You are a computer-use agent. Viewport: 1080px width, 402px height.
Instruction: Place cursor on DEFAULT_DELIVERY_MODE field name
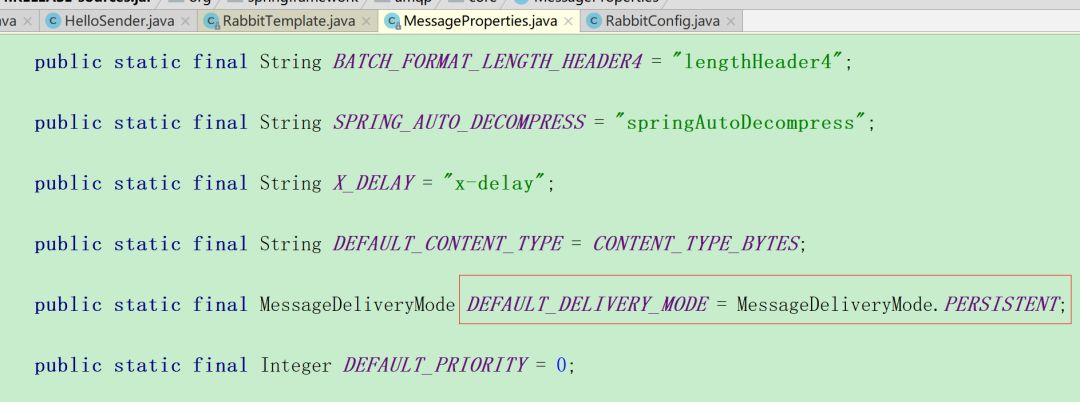pos(587,304)
